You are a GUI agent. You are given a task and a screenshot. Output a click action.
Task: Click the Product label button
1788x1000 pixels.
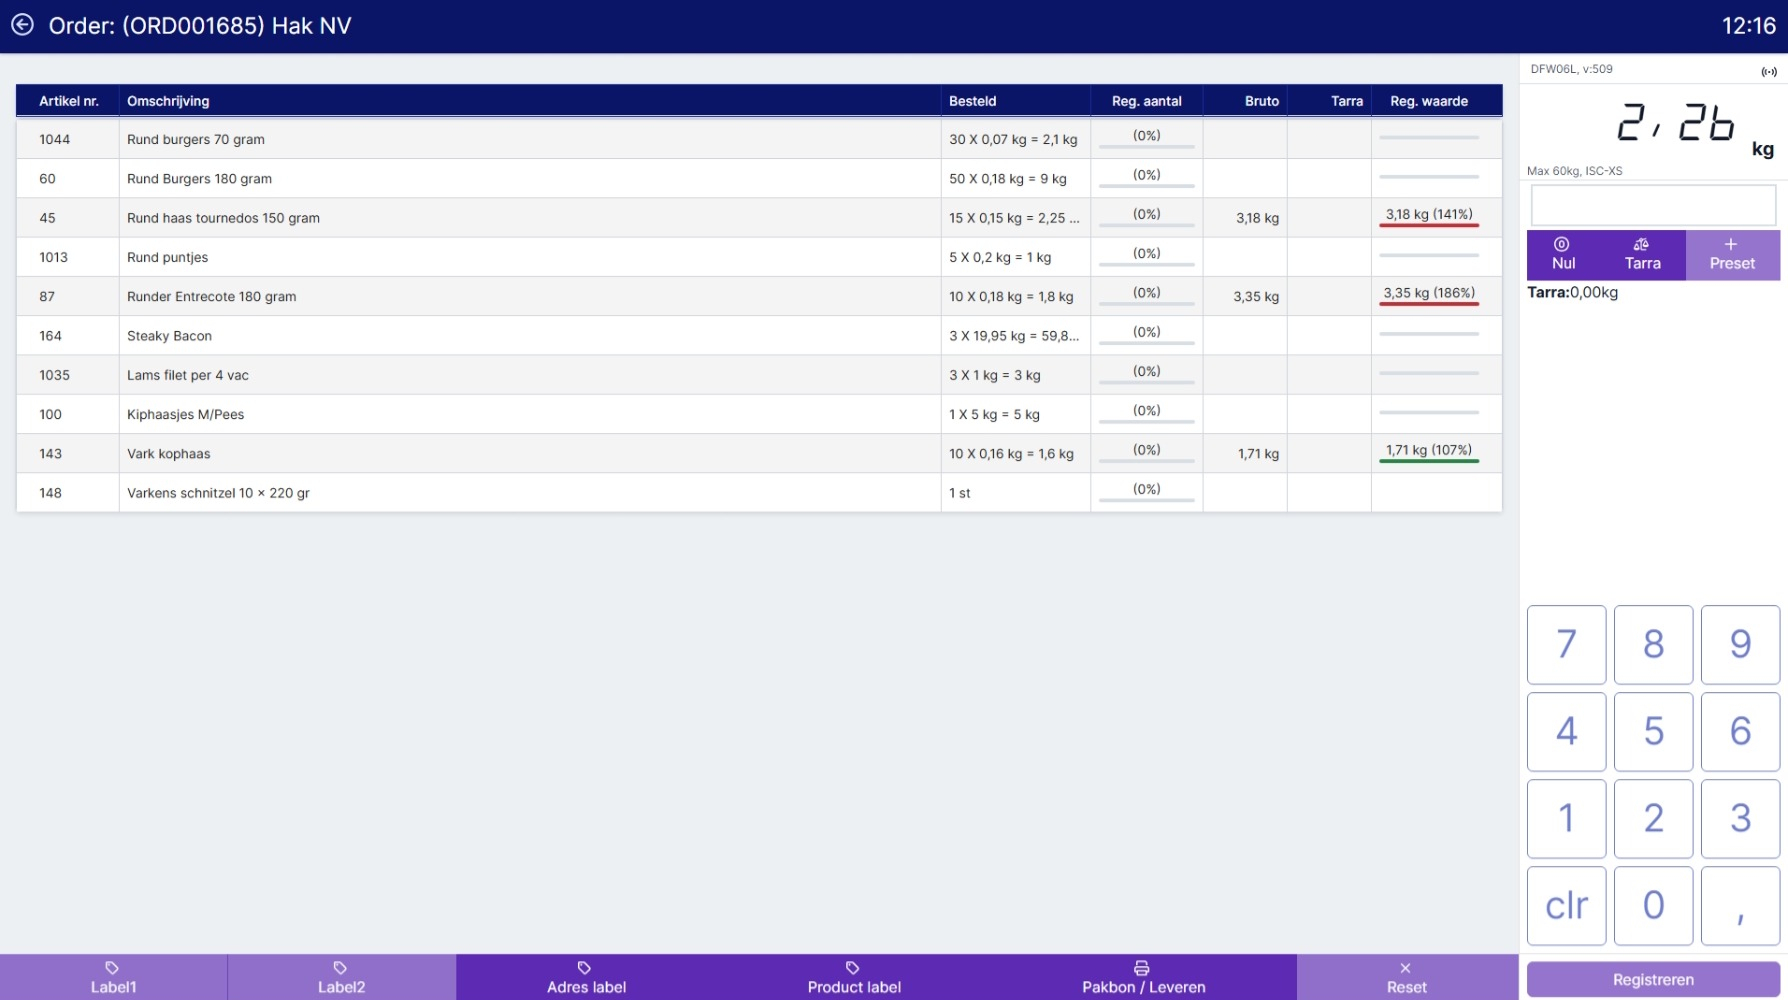(854, 977)
